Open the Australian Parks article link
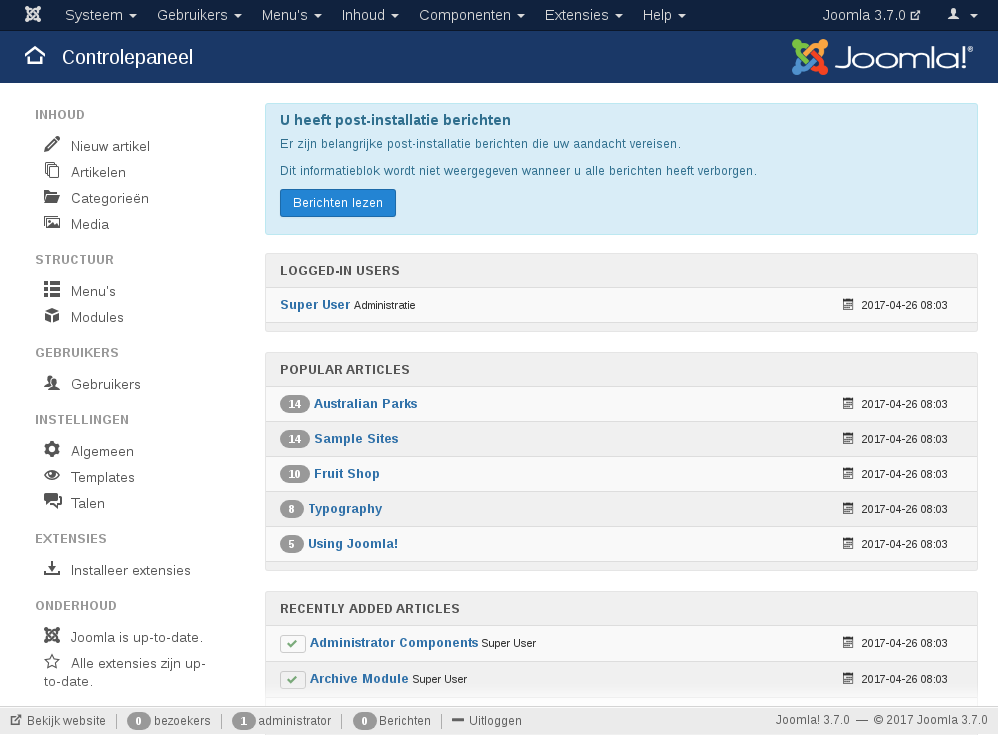Viewport: 998px width, 735px height. point(365,404)
